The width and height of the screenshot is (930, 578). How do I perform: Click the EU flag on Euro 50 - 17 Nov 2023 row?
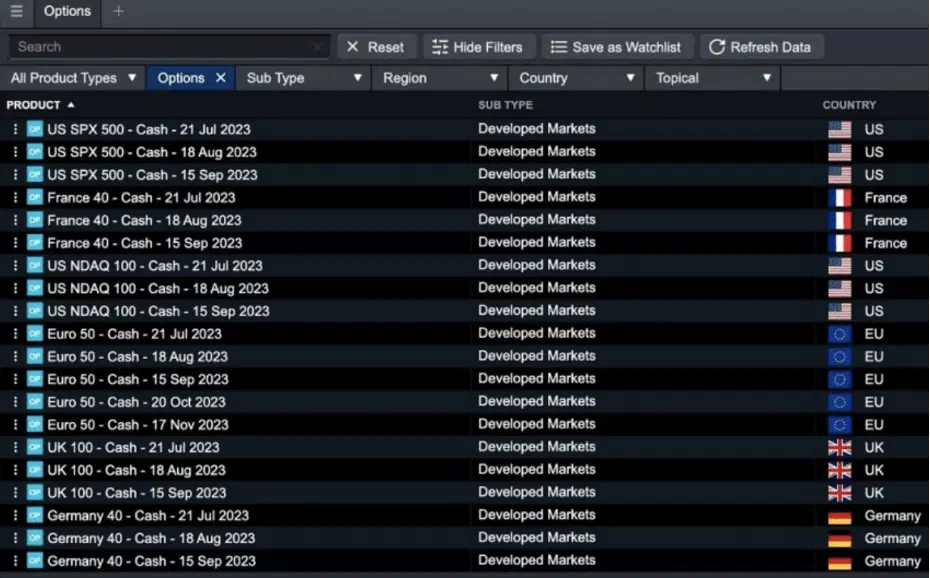[x=840, y=424]
